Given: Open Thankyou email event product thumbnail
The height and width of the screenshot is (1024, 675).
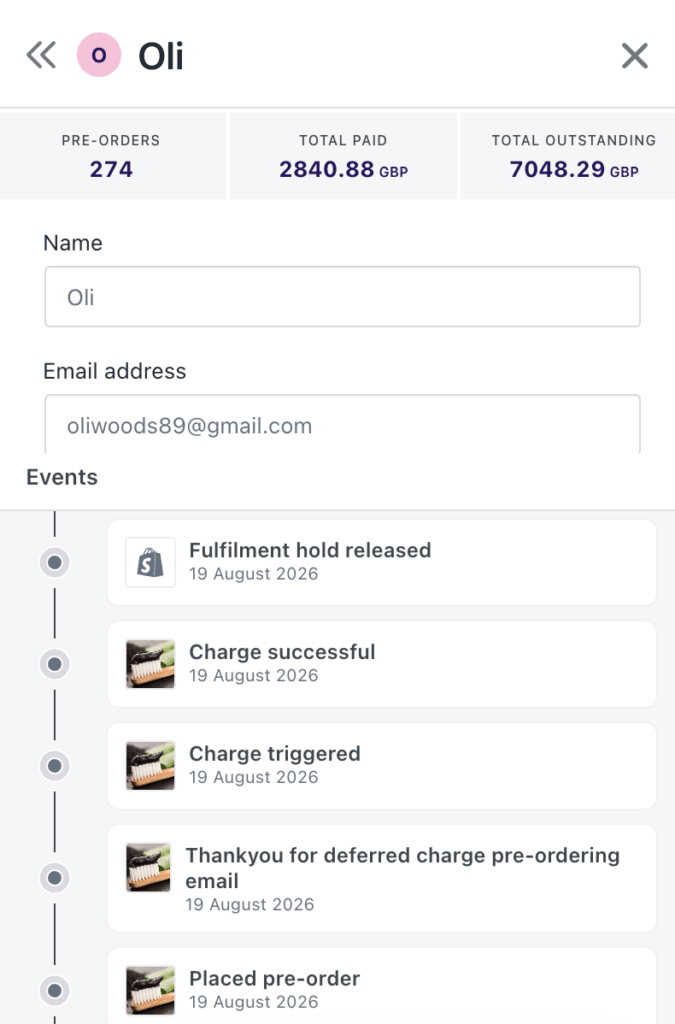Looking at the screenshot, I should tap(148, 867).
